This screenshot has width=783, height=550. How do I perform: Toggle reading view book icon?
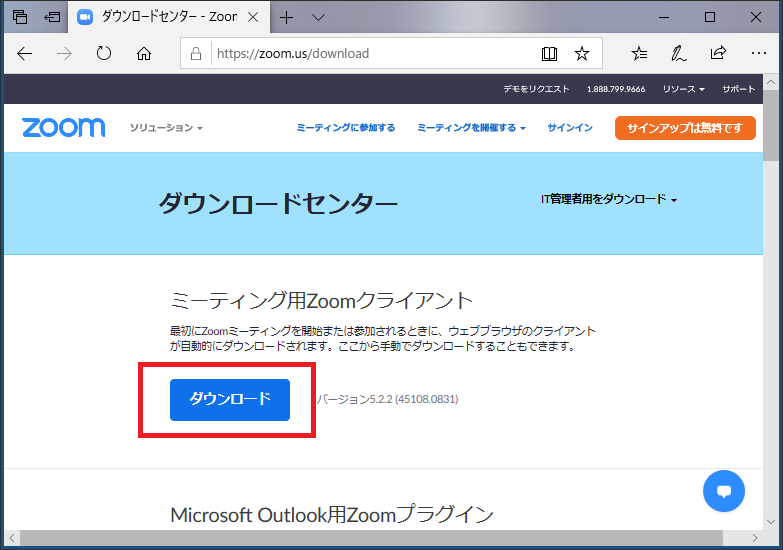[549, 53]
